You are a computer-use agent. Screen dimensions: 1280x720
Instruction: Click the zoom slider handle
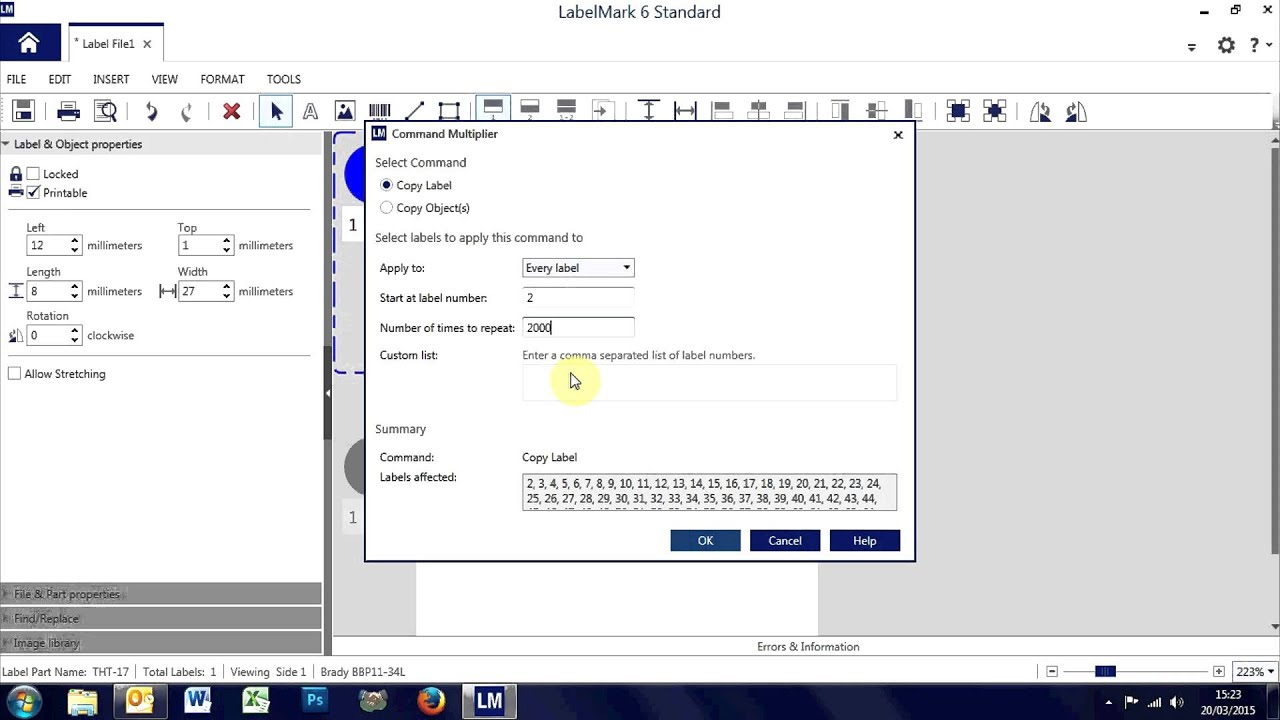[x=1105, y=672]
